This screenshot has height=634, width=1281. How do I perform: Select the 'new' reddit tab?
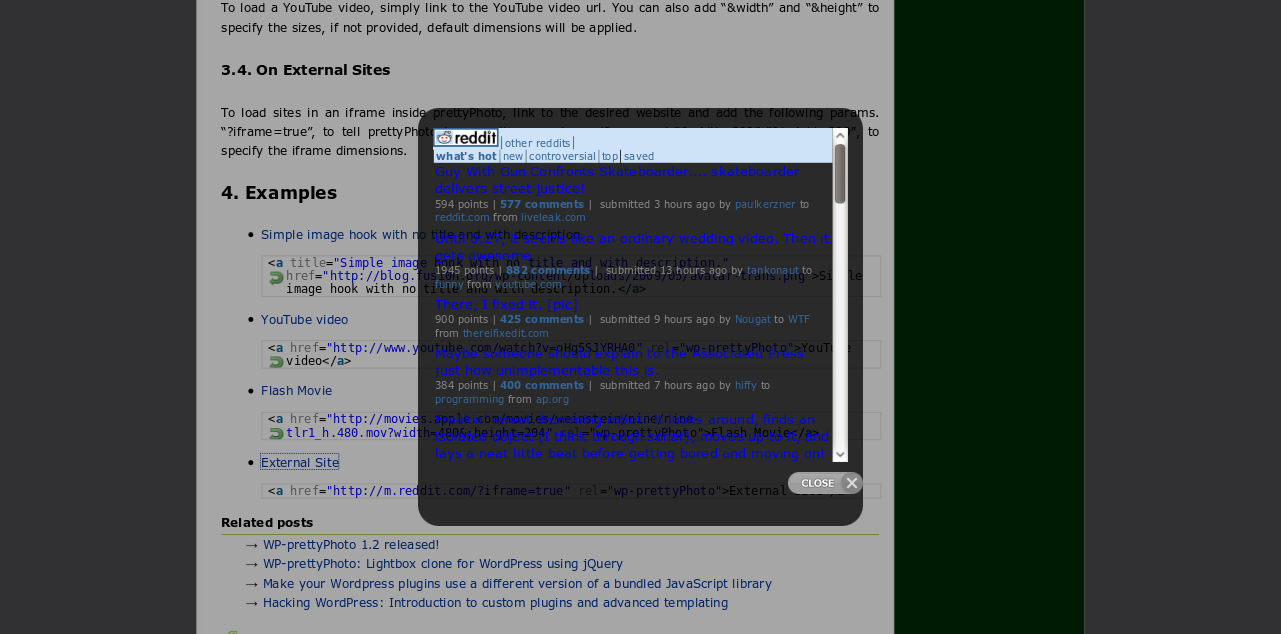[513, 156]
